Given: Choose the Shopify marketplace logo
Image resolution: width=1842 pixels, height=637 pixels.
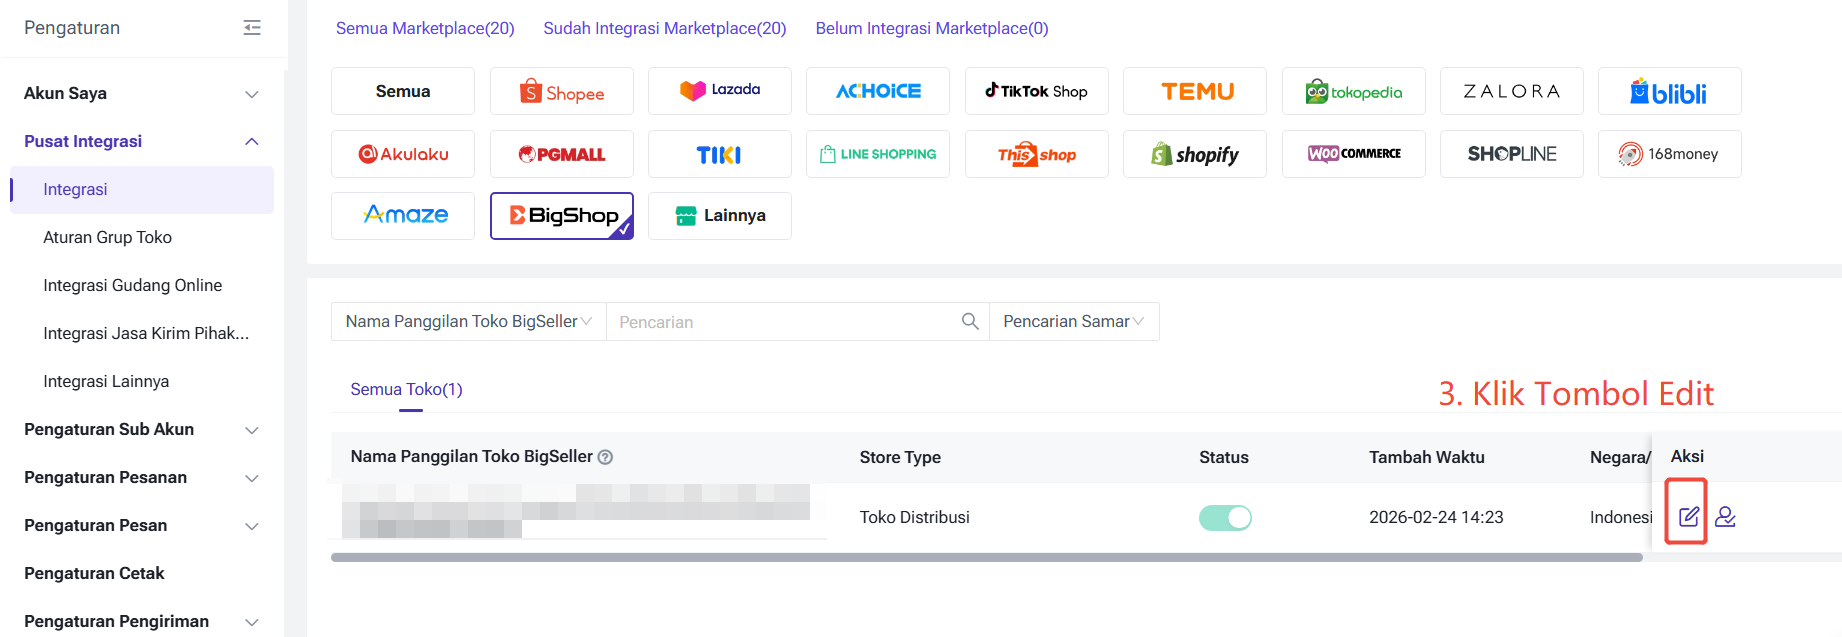Looking at the screenshot, I should tap(1194, 154).
